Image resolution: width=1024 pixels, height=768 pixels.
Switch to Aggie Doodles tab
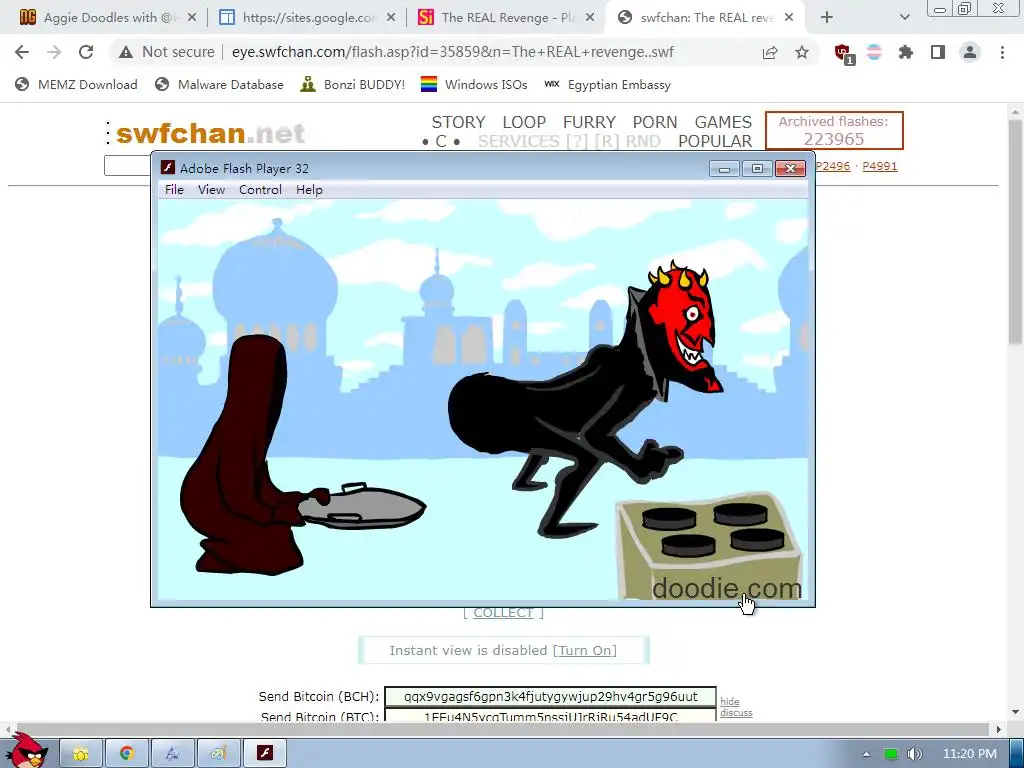click(x=106, y=18)
